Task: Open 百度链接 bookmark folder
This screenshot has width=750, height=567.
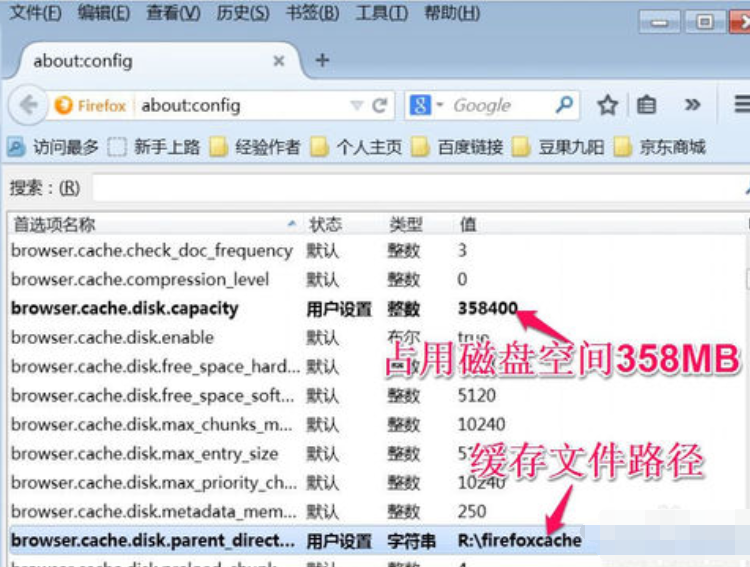Action: pyautogui.click(x=458, y=147)
